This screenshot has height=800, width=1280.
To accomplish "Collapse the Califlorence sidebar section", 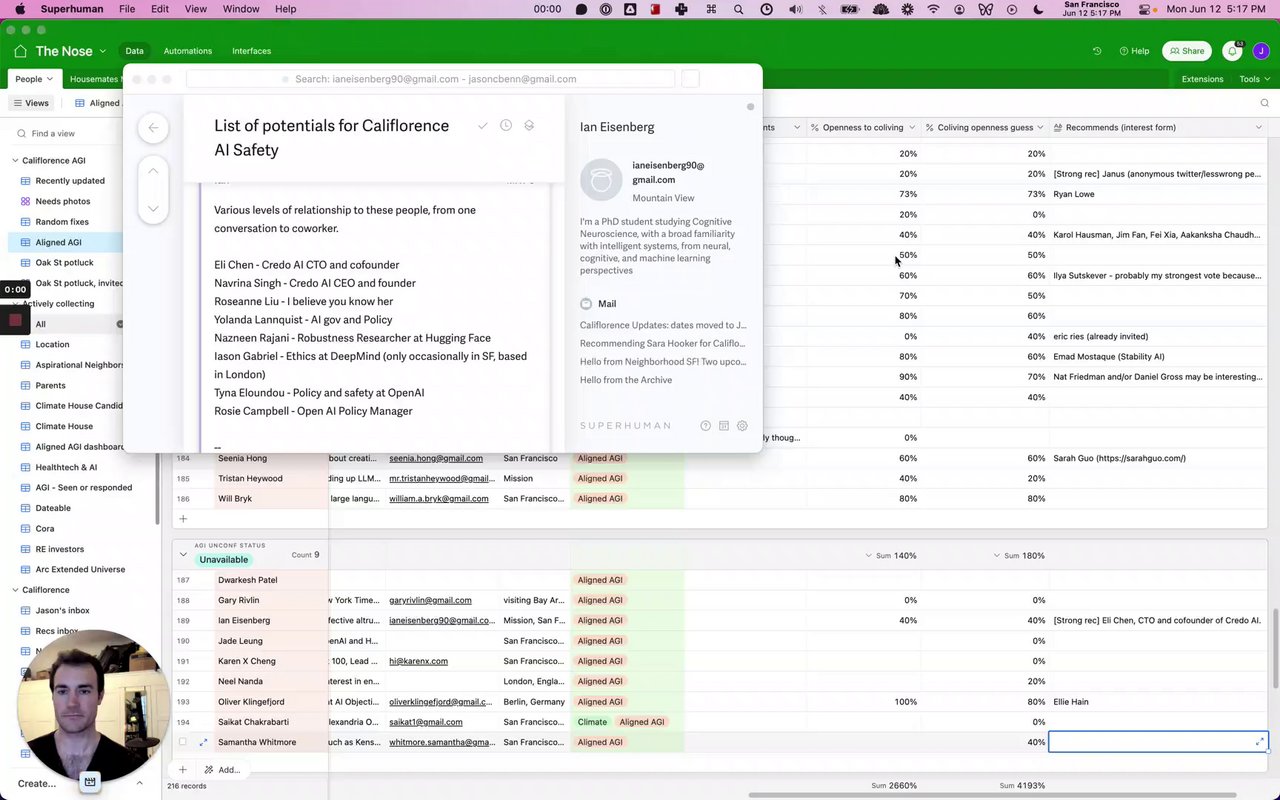I will coord(15,590).
